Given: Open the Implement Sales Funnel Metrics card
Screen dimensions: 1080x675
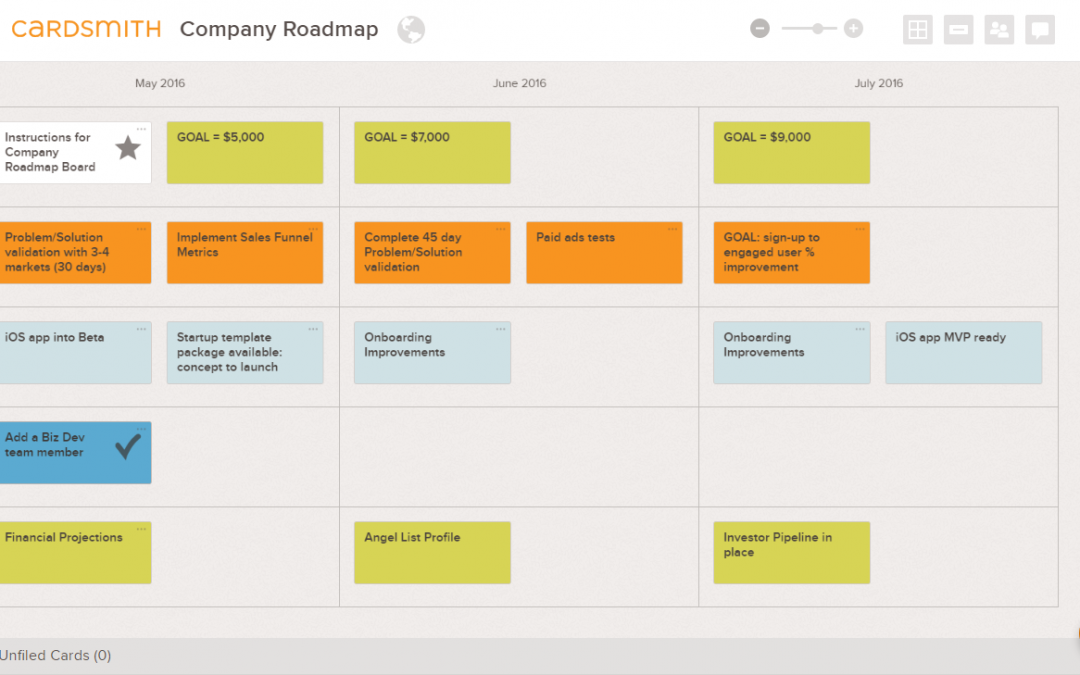Looking at the screenshot, I should point(245,252).
